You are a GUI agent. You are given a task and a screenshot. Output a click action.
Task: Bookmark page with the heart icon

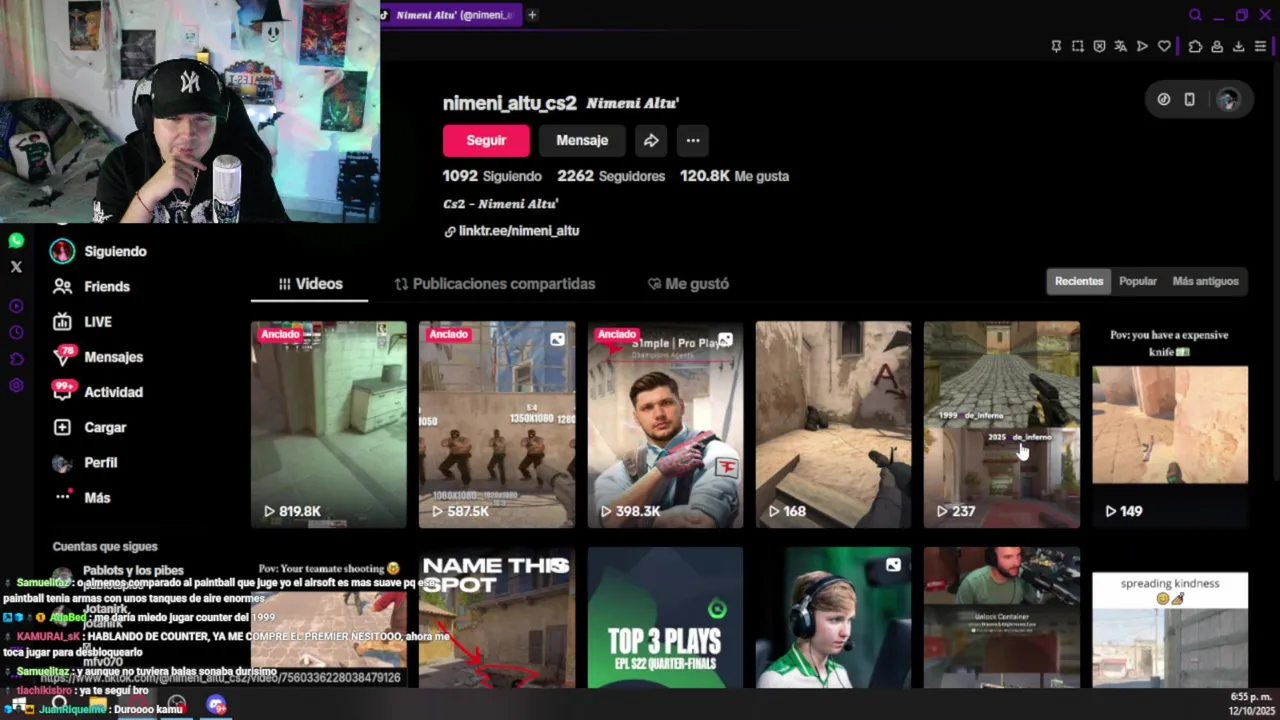coord(1164,46)
